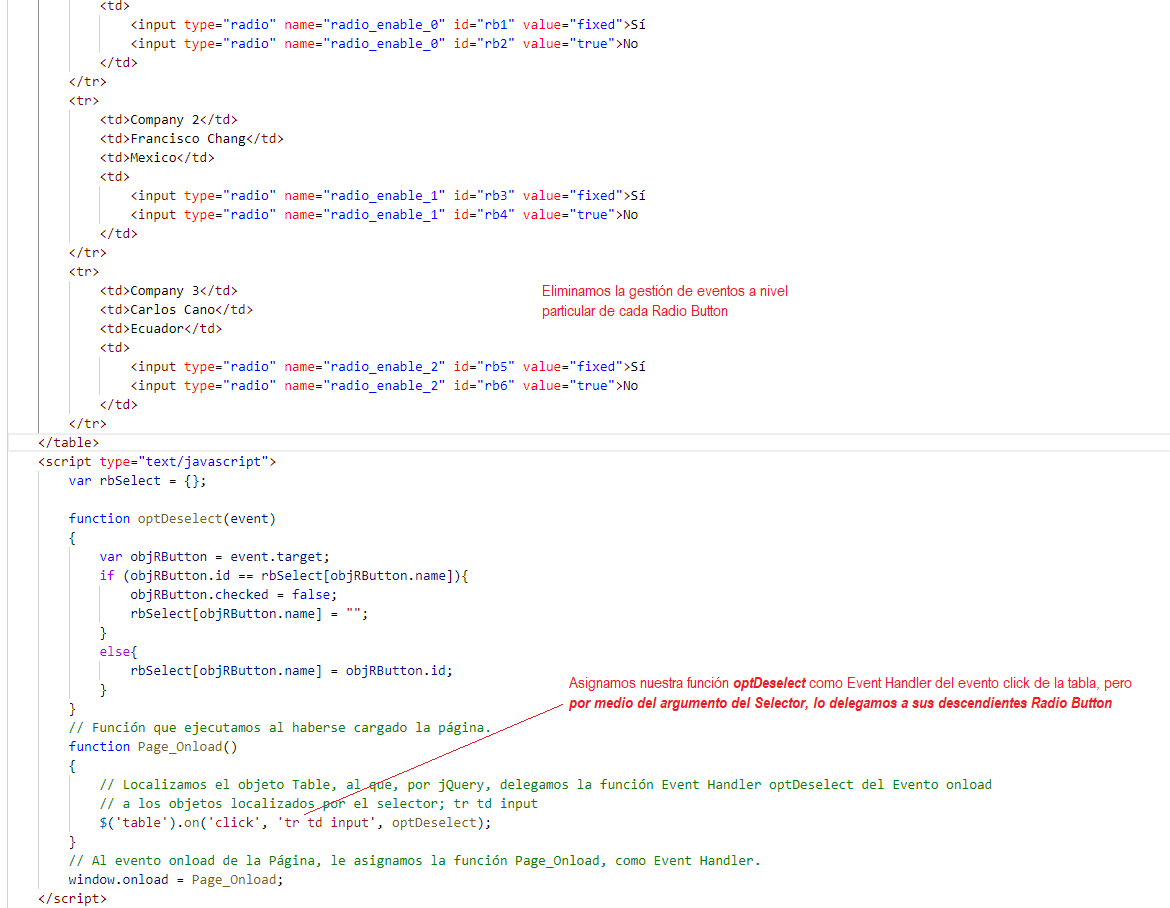
Task: Click the 'function Page_Onload()' declaration
Action: tap(152, 746)
